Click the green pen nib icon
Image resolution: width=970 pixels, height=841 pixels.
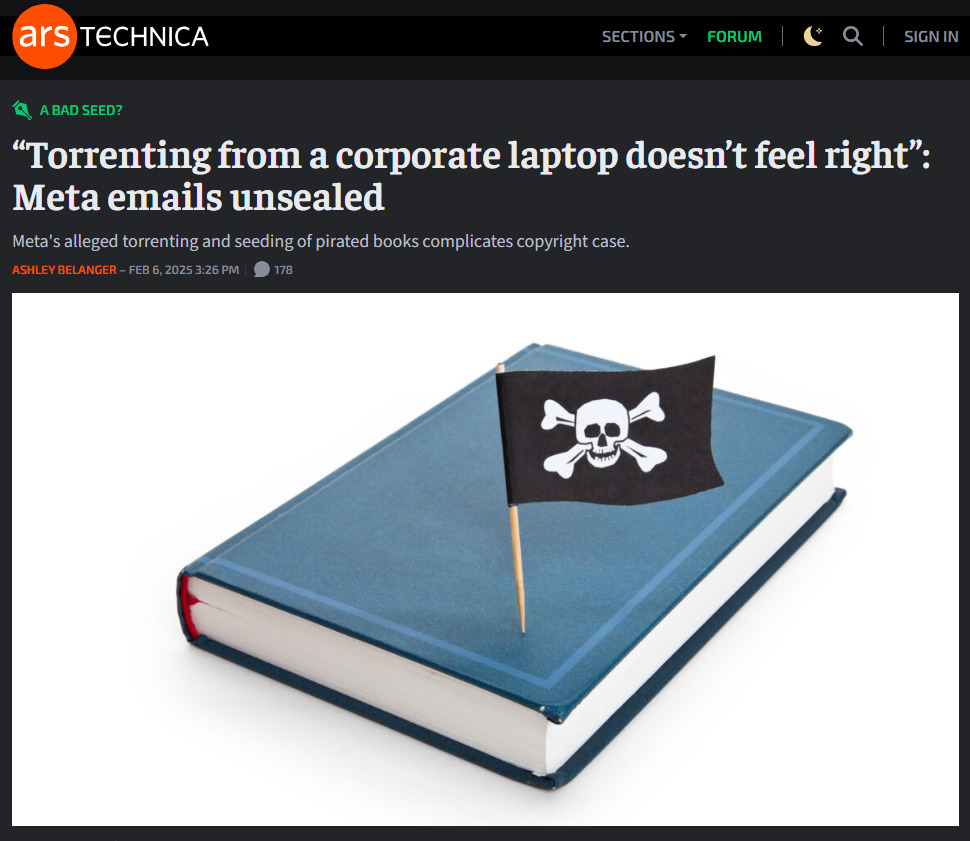tap(22, 110)
